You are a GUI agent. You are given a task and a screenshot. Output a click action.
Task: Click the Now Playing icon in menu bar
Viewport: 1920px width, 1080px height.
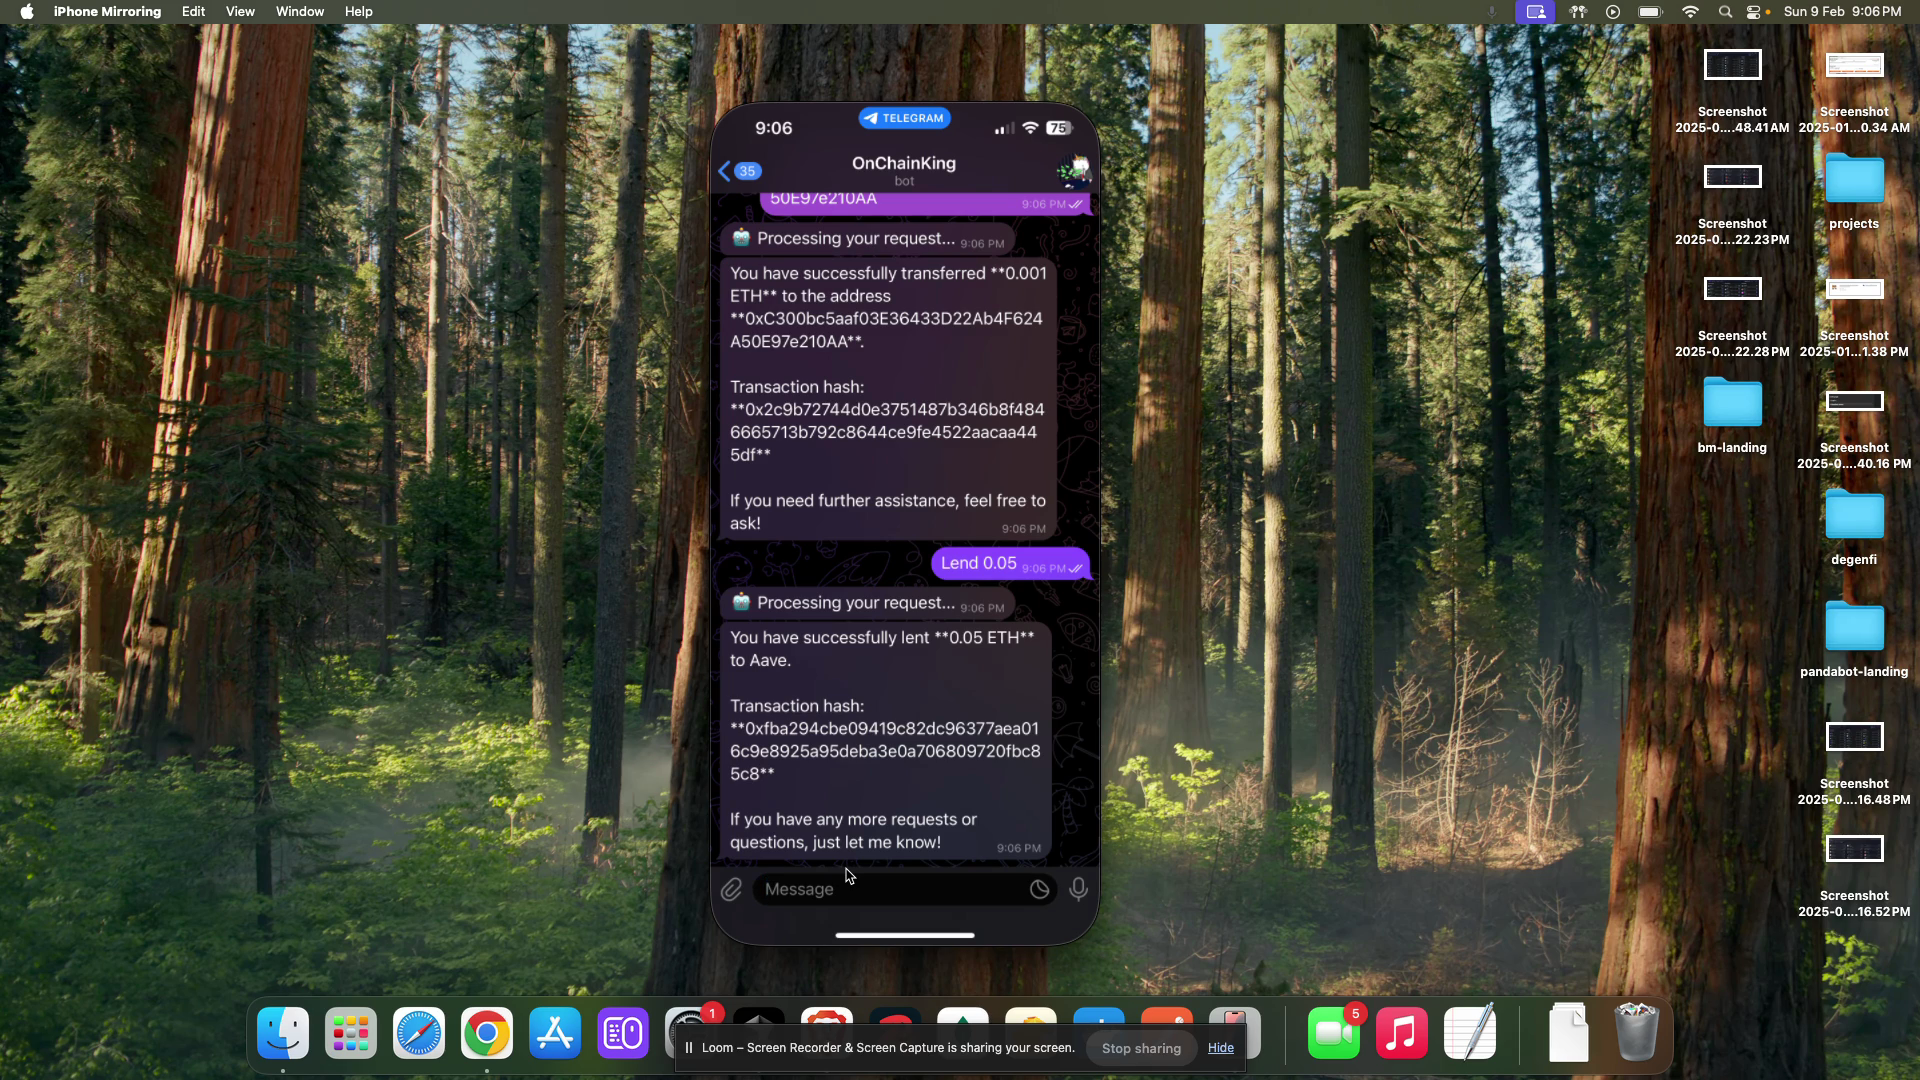coord(1613,12)
